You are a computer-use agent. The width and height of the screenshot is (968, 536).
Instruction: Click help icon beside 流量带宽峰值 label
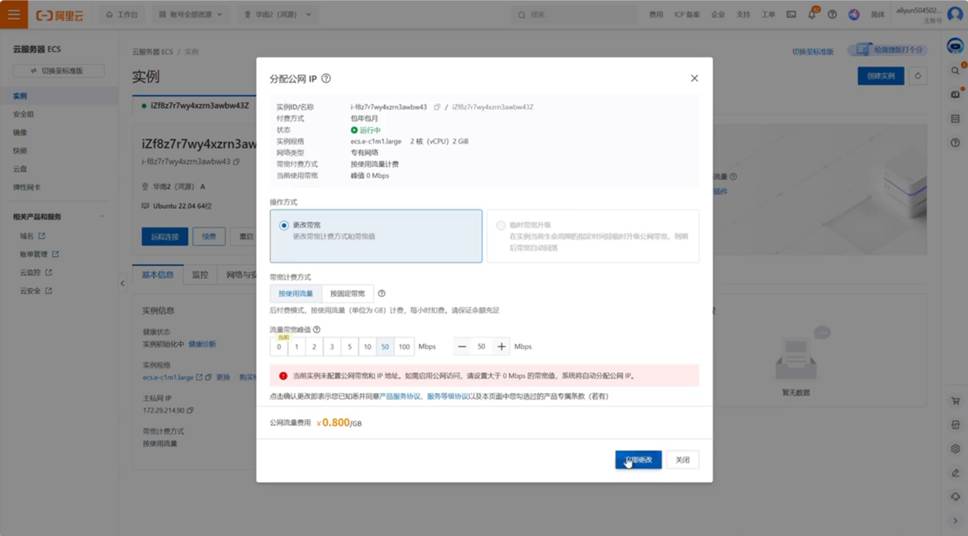[317, 329]
